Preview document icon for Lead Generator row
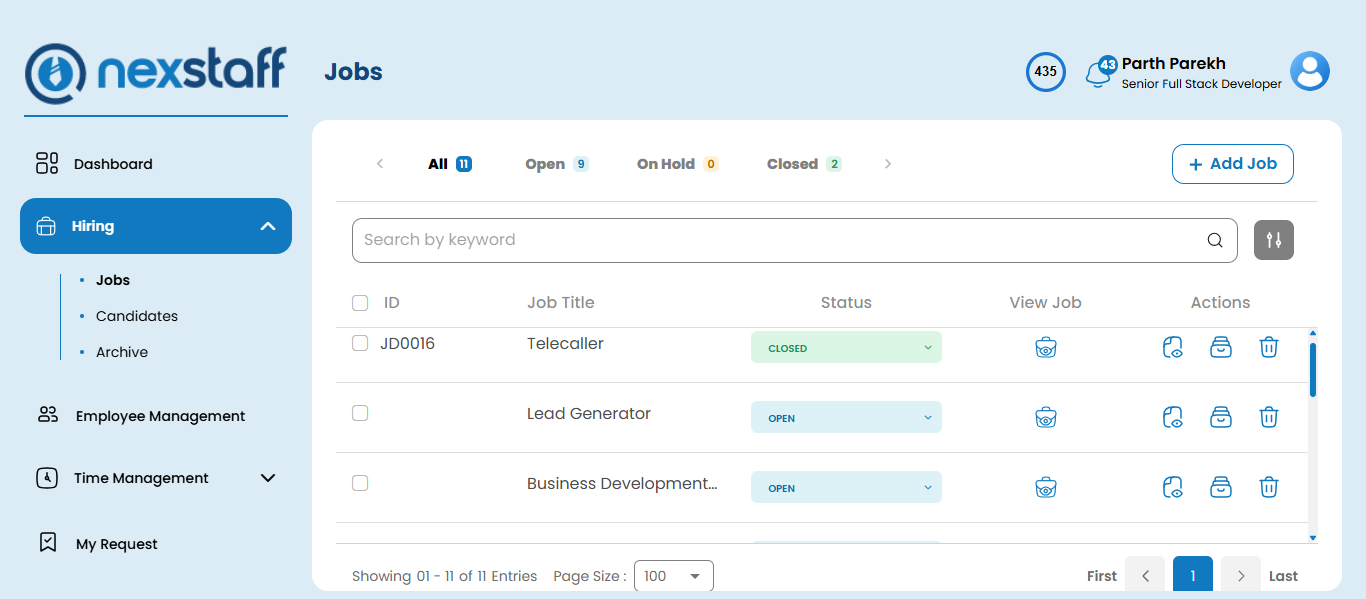The height and width of the screenshot is (599, 1366). (x=1173, y=417)
